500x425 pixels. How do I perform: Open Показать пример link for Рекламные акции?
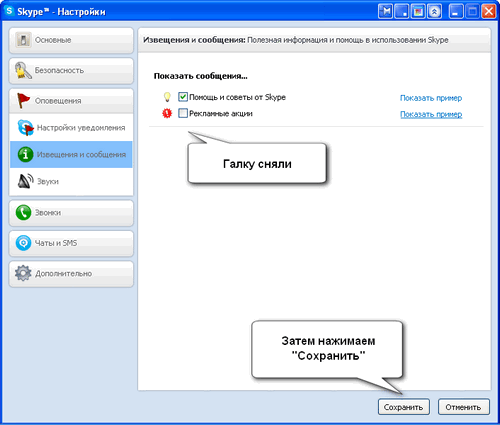click(431, 114)
